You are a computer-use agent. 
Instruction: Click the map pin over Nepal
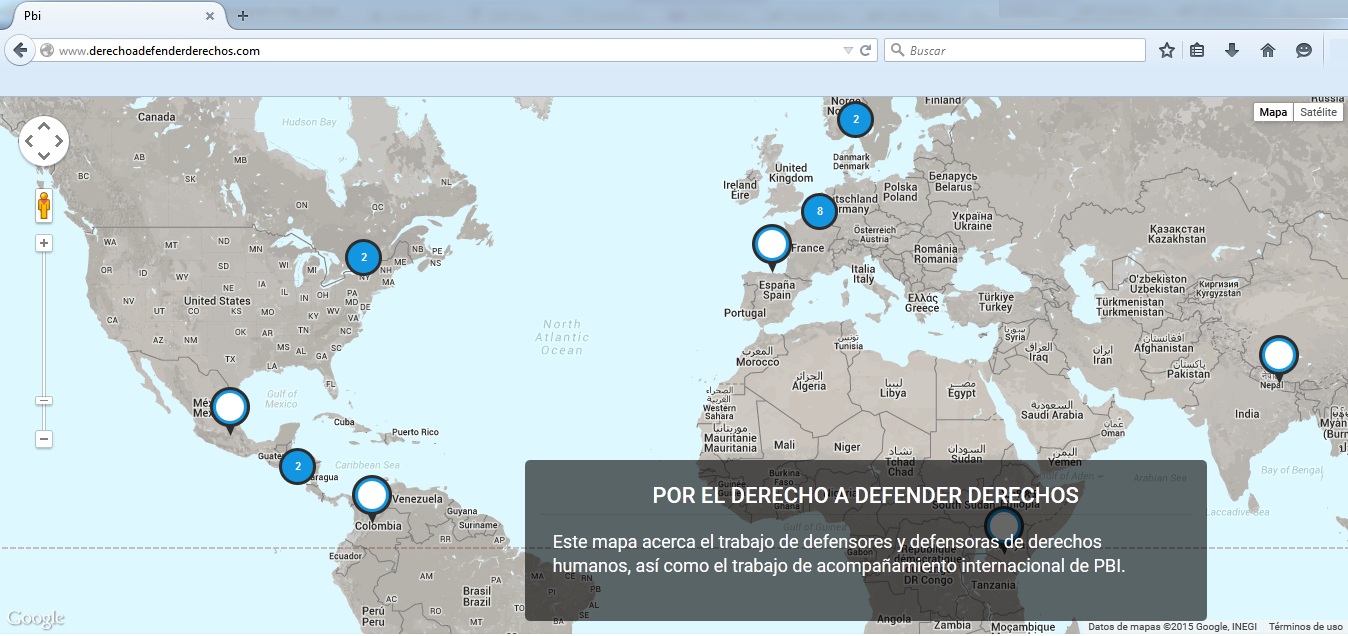pos(1278,357)
